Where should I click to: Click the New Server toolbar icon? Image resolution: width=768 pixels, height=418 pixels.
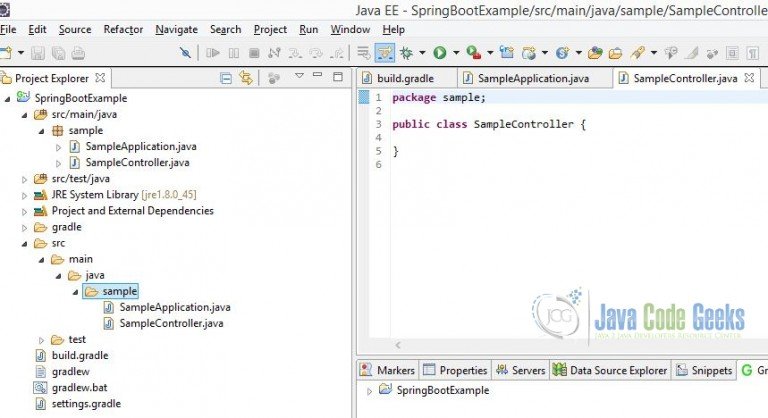pos(507,52)
